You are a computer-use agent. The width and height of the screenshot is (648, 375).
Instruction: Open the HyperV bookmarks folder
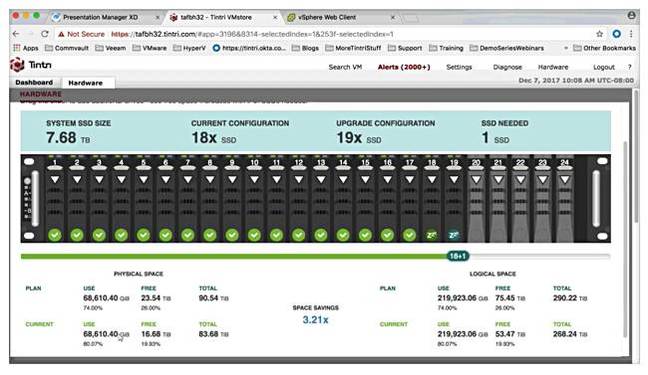coord(189,48)
